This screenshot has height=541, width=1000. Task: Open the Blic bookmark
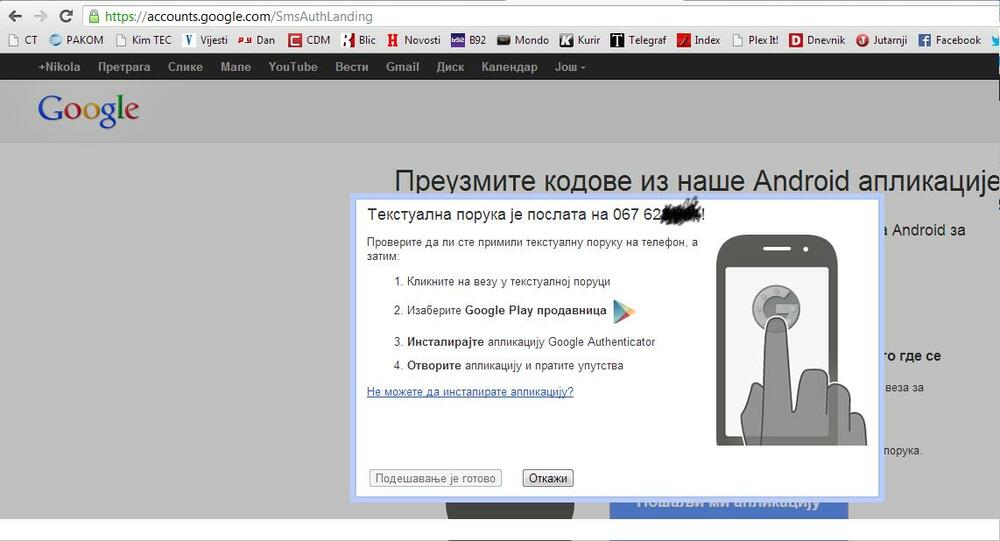(x=359, y=40)
